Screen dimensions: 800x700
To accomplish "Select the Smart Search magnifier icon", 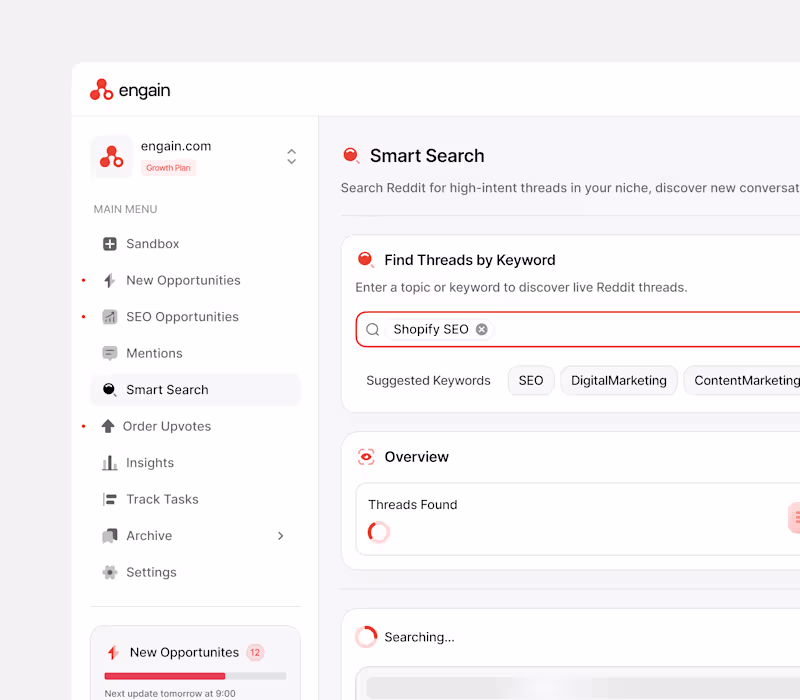I will [108, 389].
